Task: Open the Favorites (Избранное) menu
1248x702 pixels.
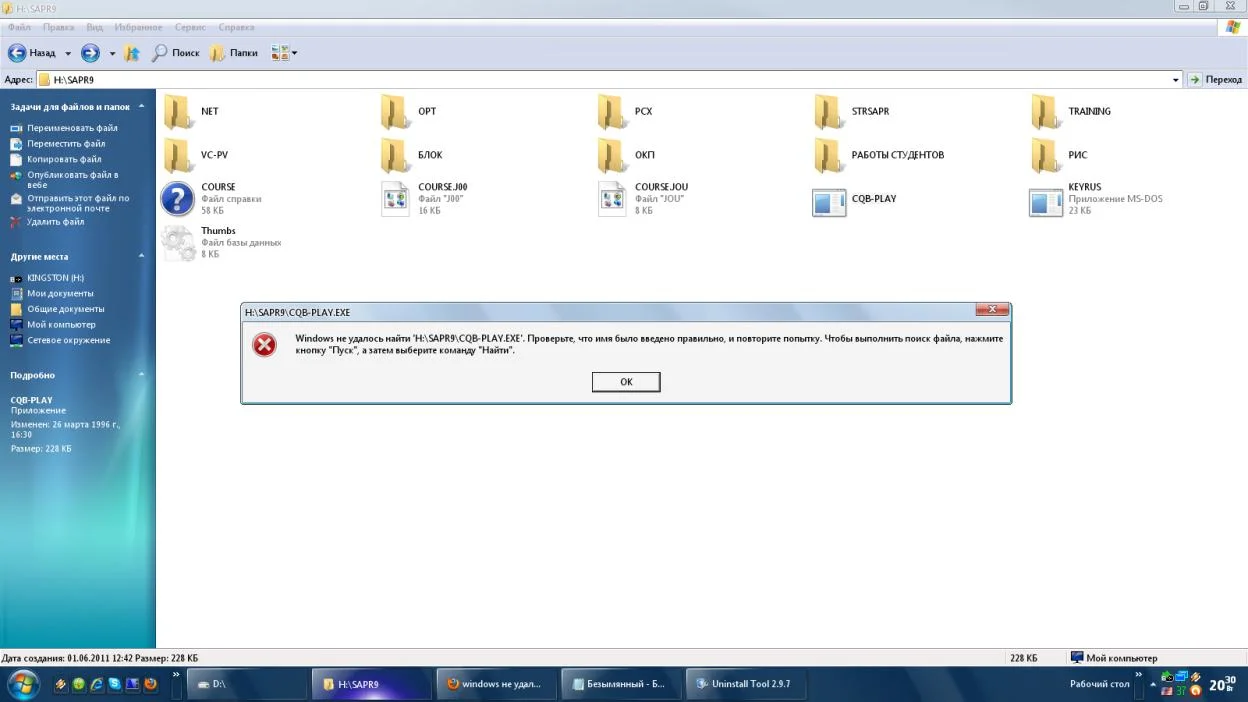Action: tap(139, 27)
